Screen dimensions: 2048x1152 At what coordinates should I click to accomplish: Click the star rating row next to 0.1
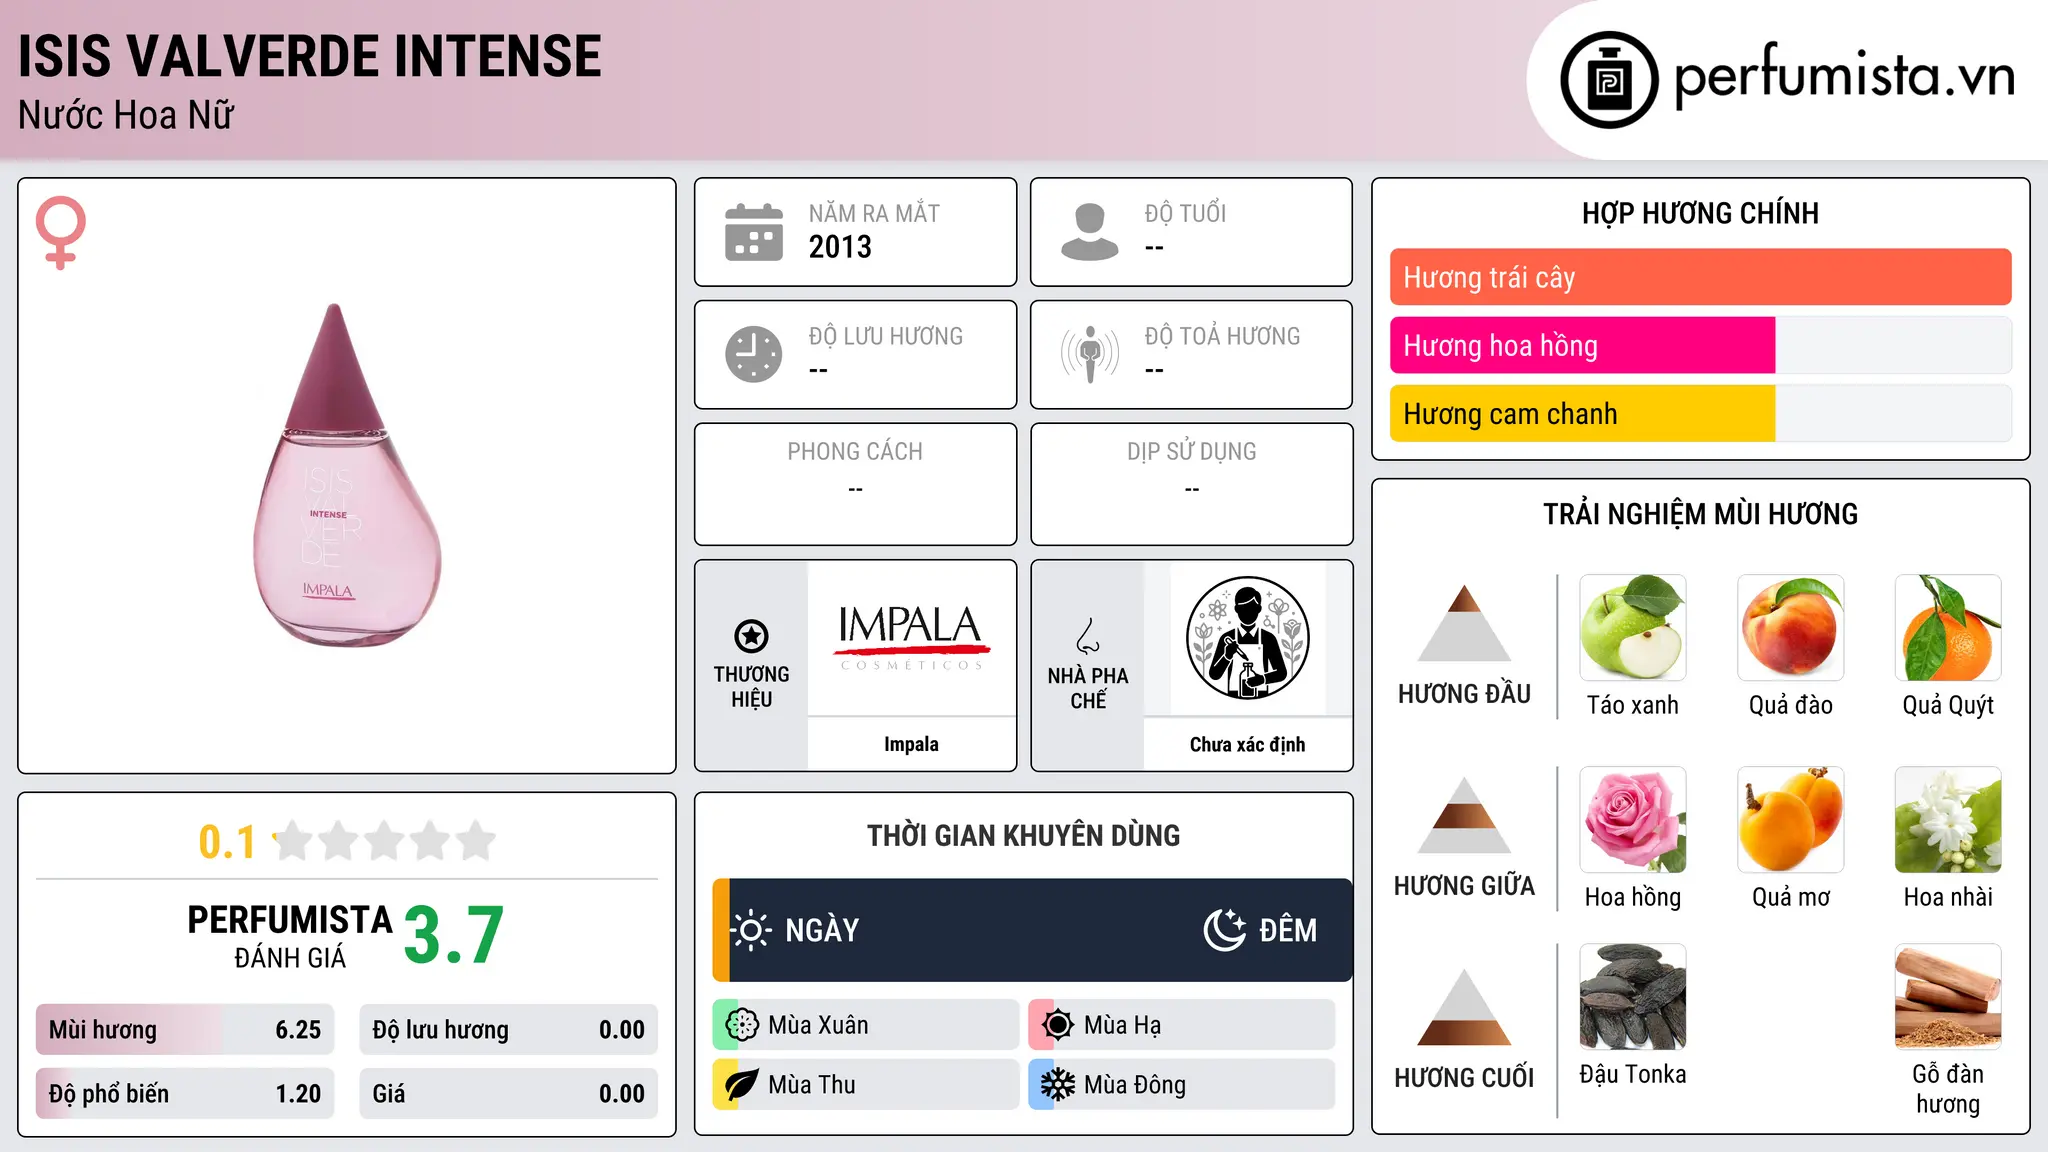(x=385, y=841)
